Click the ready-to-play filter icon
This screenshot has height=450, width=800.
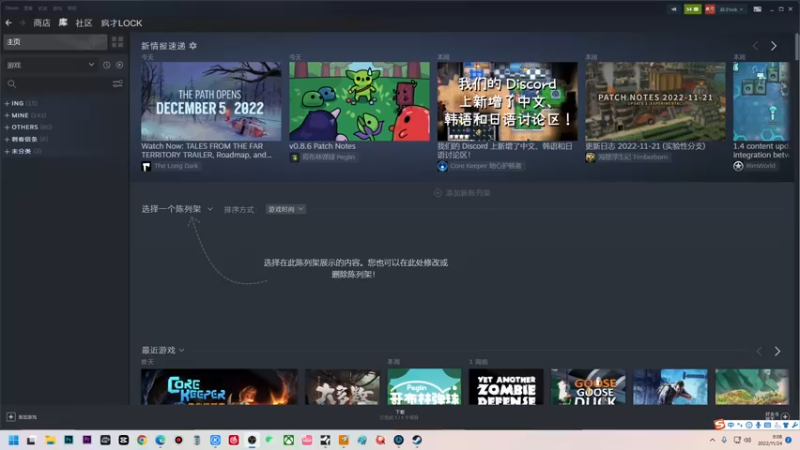point(119,65)
